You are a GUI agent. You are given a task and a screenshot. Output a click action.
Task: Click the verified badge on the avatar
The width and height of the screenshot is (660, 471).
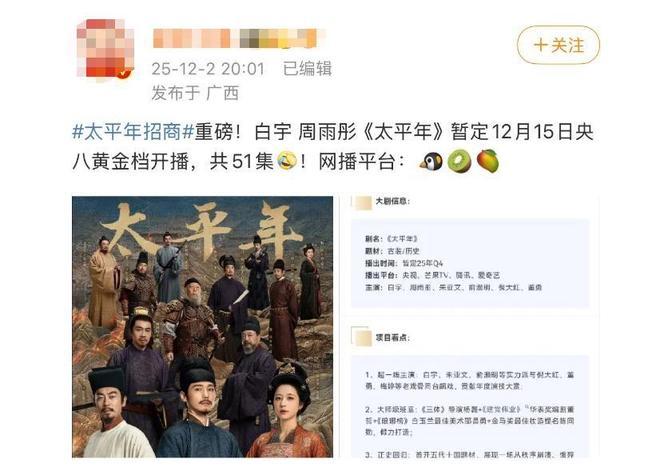click(124, 73)
